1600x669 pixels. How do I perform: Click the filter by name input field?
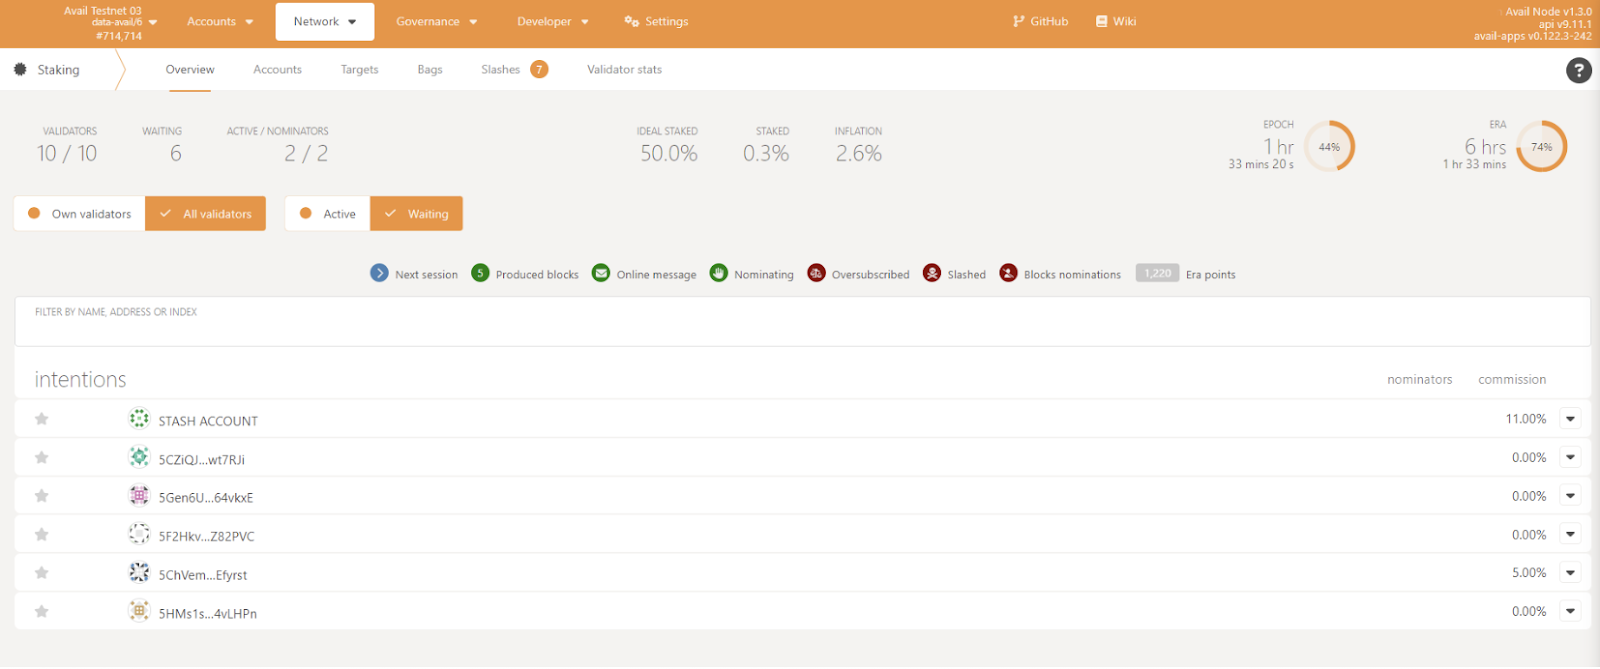[x=800, y=329]
